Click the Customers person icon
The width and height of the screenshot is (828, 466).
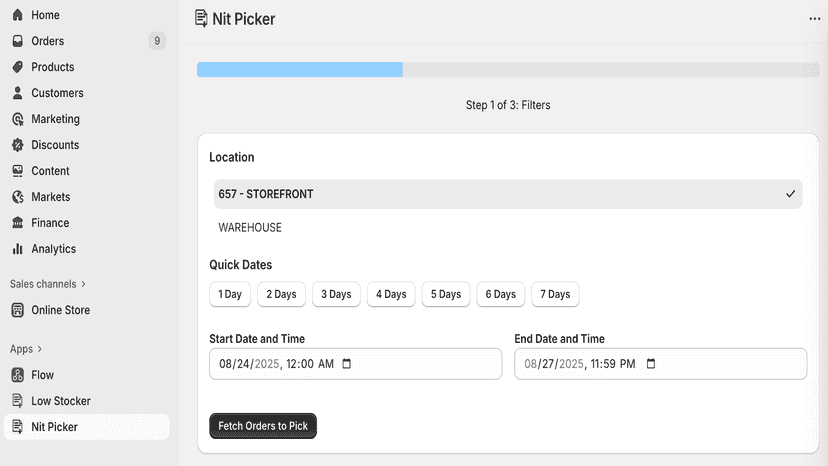[17, 92]
